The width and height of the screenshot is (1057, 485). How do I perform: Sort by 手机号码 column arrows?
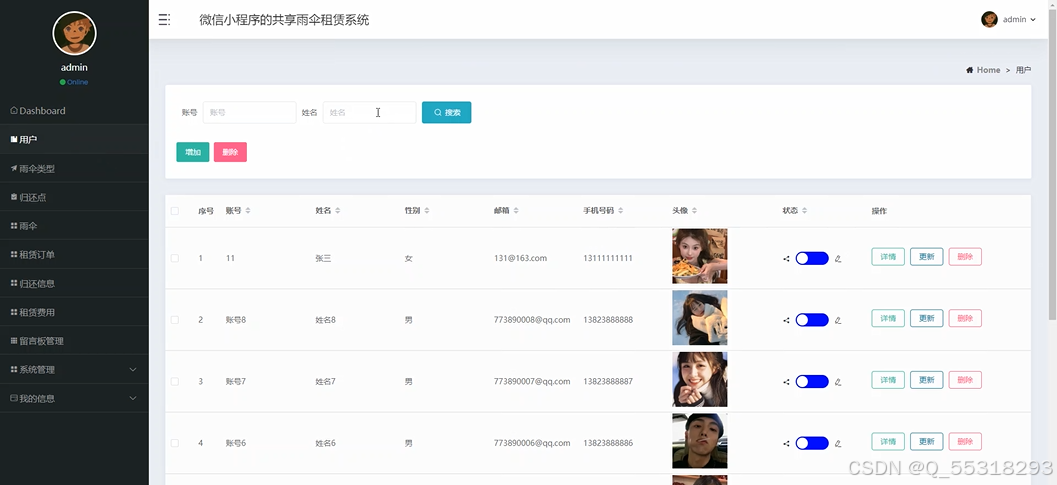pos(620,211)
